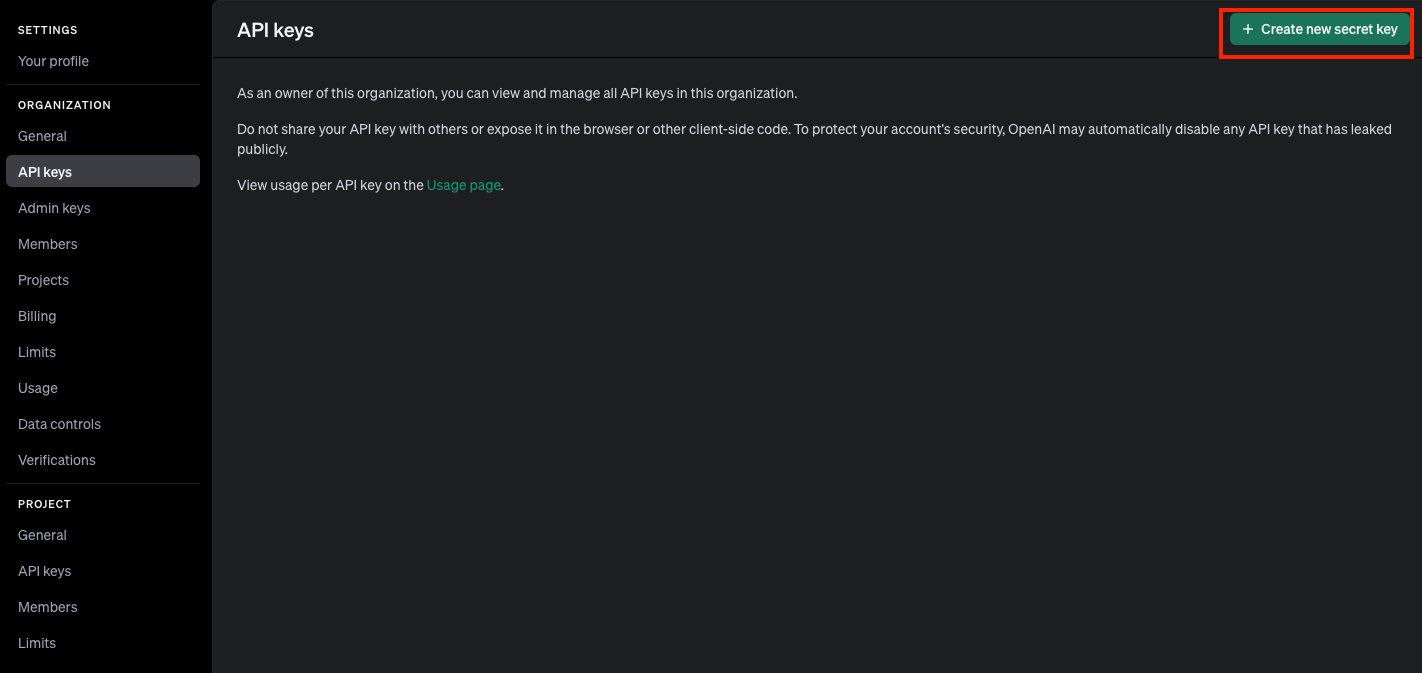Select Verifications in the sidebar
This screenshot has width=1422, height=673.
(x=57, y=460)
